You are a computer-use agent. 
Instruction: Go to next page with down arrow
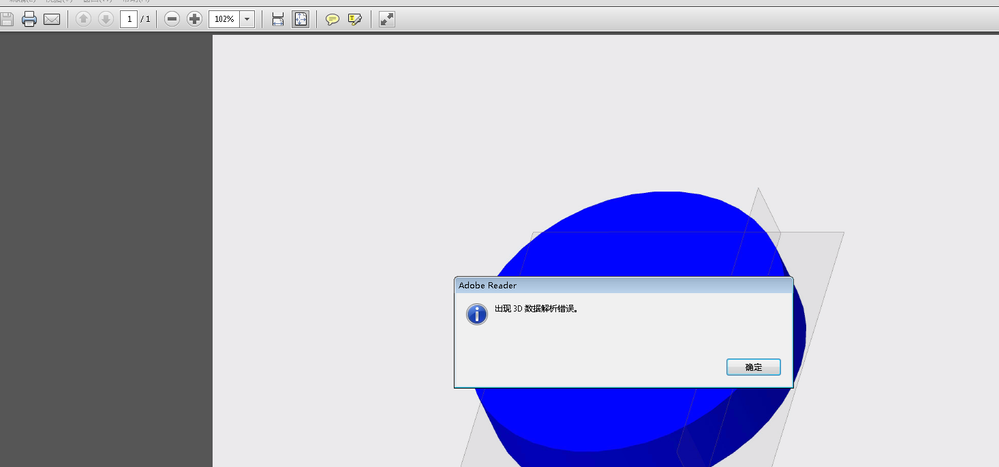pos(106,19)
